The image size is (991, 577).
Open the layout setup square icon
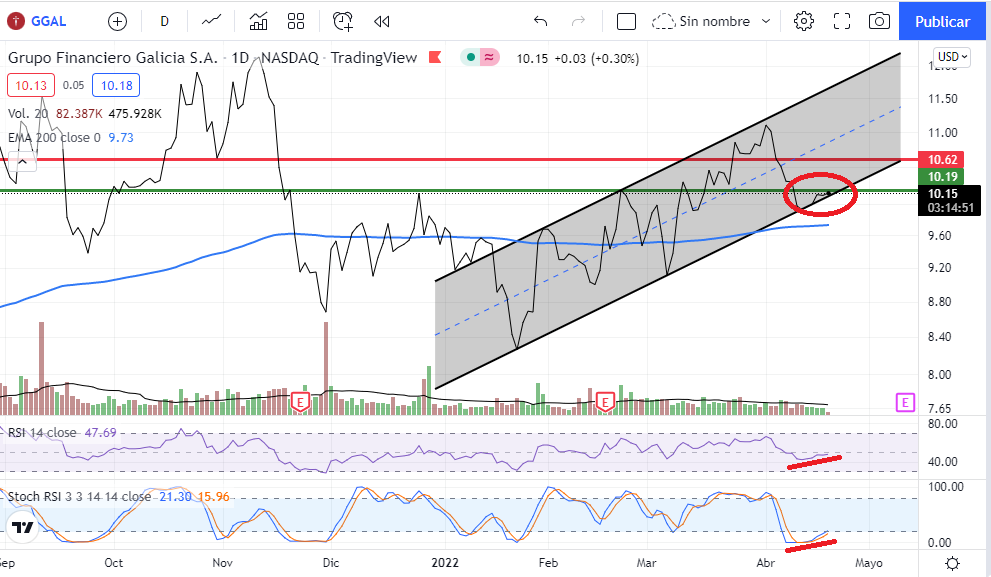626,21
